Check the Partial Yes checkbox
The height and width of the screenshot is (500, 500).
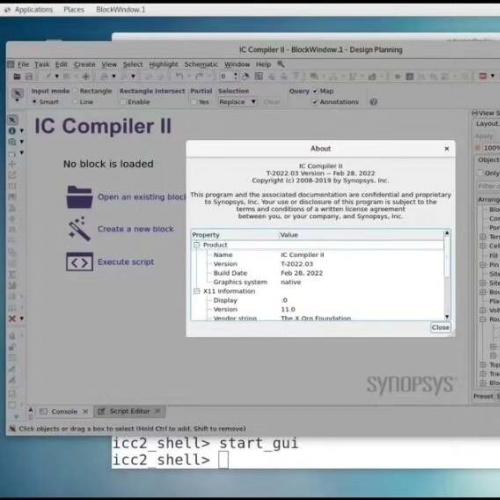click(194, 102)
